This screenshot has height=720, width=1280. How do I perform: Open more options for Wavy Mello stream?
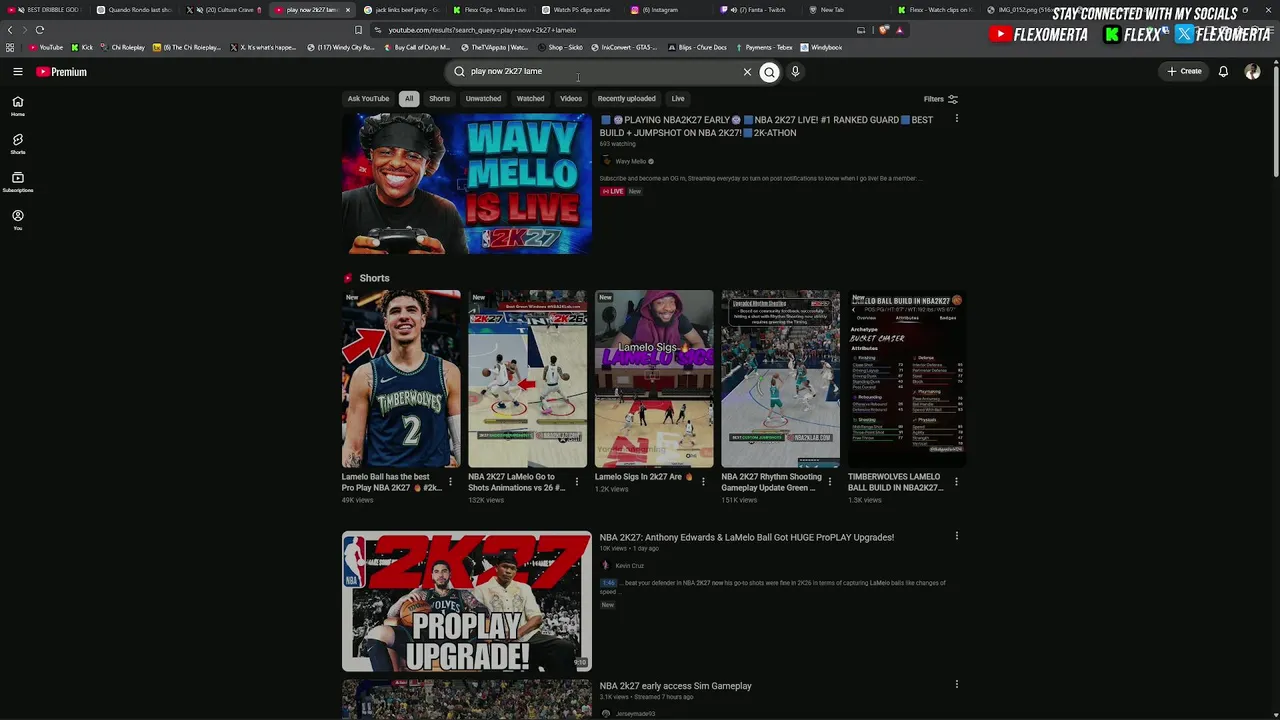click(x=957, y=119)
